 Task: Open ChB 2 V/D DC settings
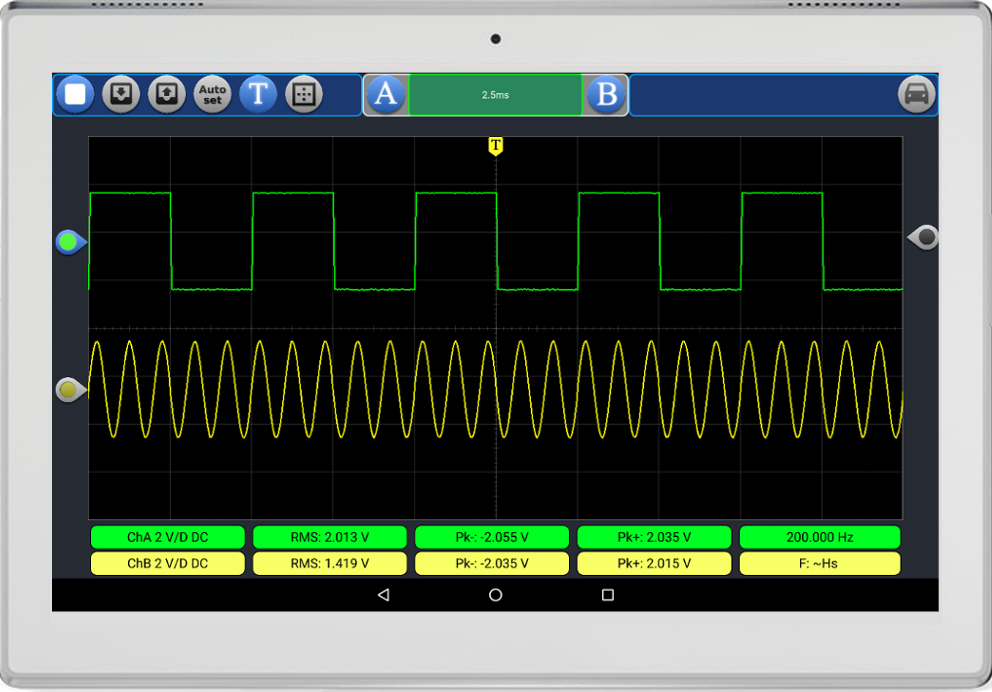[167, 564]
